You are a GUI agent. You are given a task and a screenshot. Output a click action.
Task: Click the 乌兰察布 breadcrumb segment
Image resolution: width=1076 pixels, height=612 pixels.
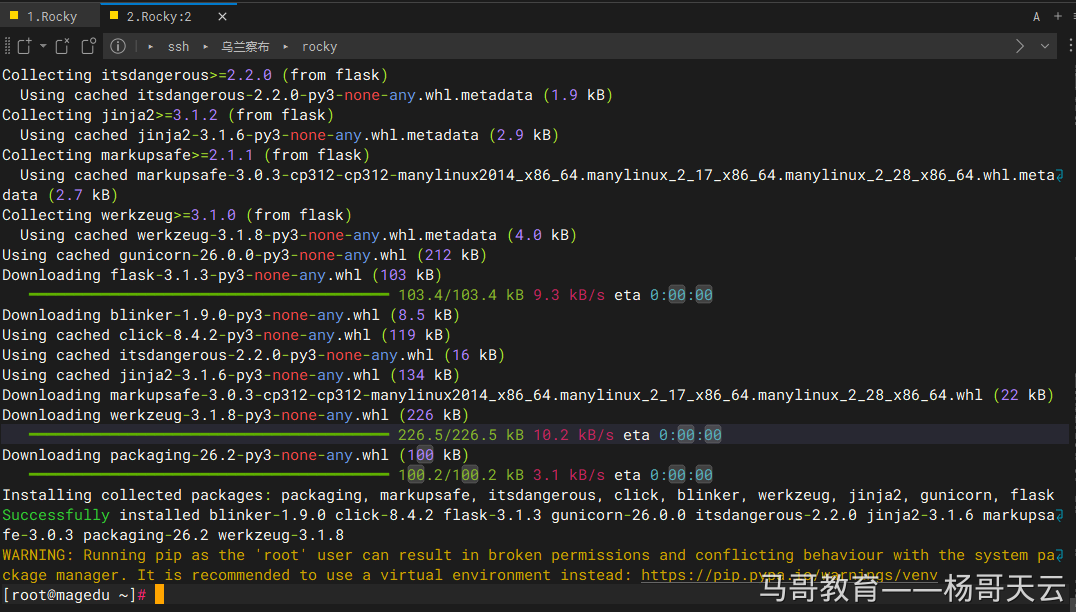click(x=245, y=47)
